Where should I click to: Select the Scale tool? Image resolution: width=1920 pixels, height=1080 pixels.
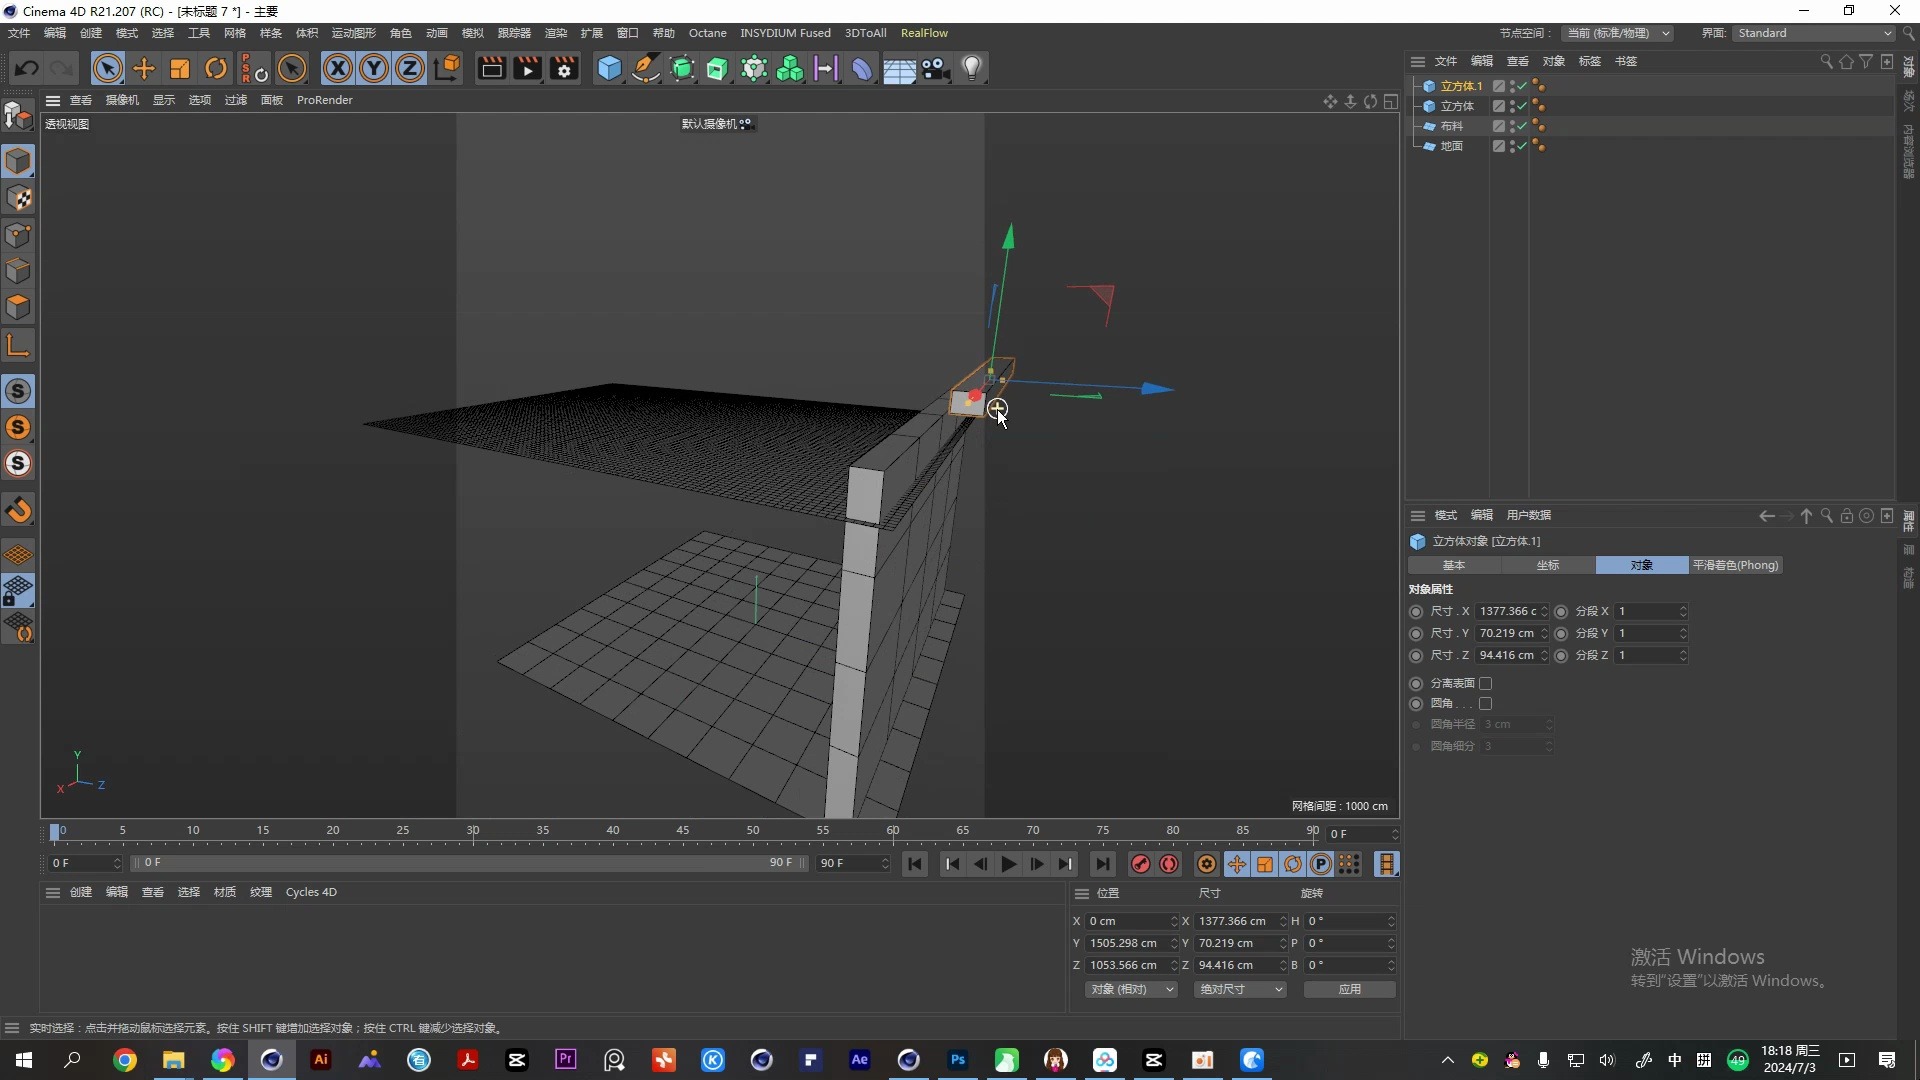[180, 68]
